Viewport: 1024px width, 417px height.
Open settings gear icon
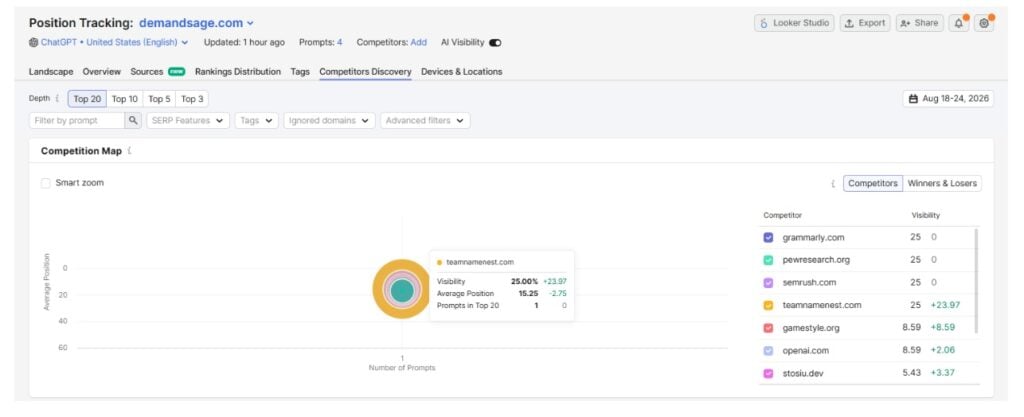(984, 23)
